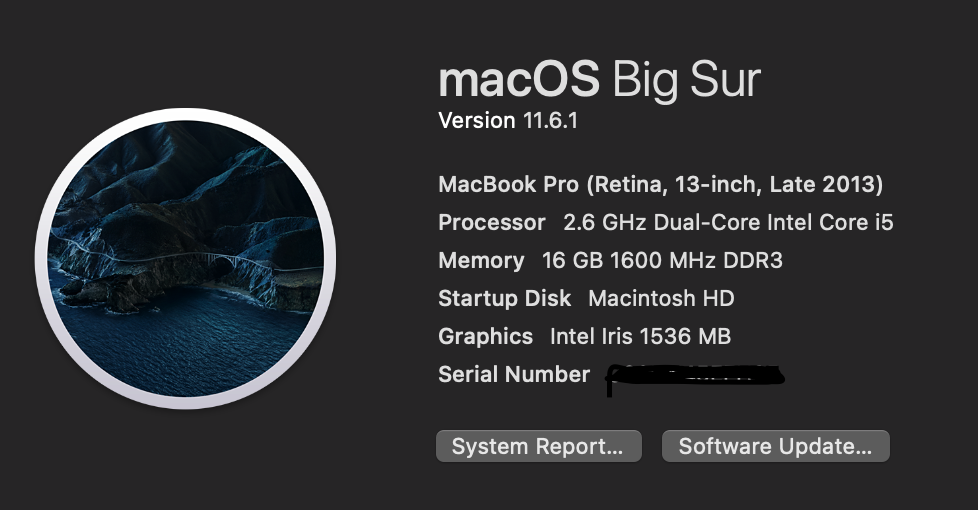The image size is (978, 510).
Task: Select the MacBook Pro model line
Action: point(660,185)
